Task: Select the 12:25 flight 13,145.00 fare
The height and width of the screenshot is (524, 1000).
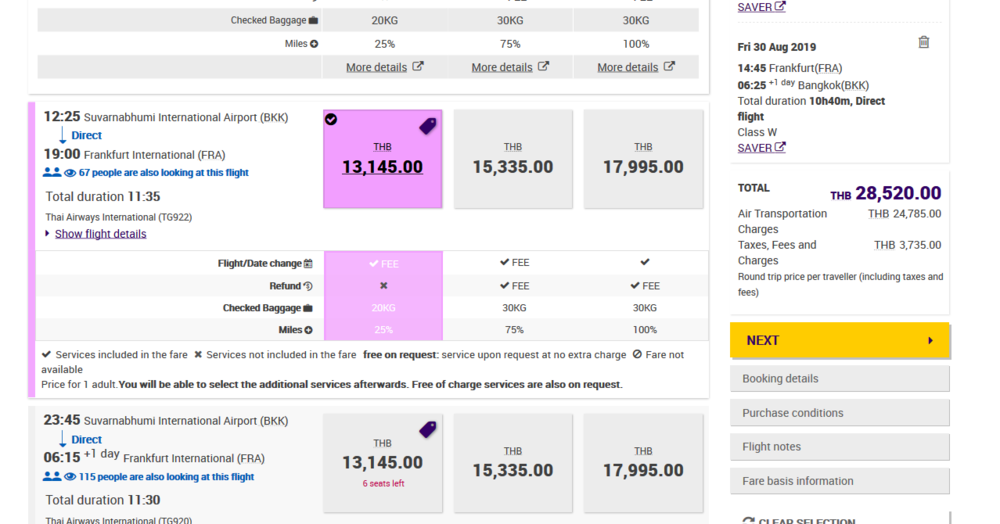Action: tap(383, 159)
